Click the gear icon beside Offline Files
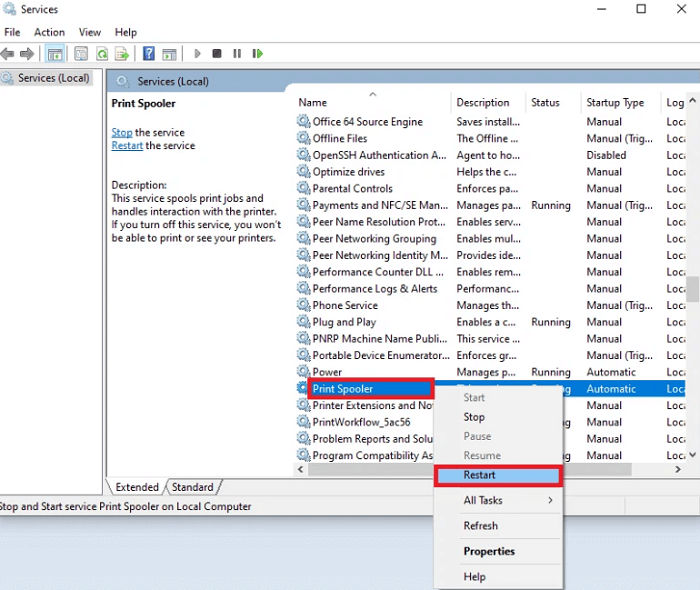Image resolution: width=700 pixels, height=590 pixels. 304,138
